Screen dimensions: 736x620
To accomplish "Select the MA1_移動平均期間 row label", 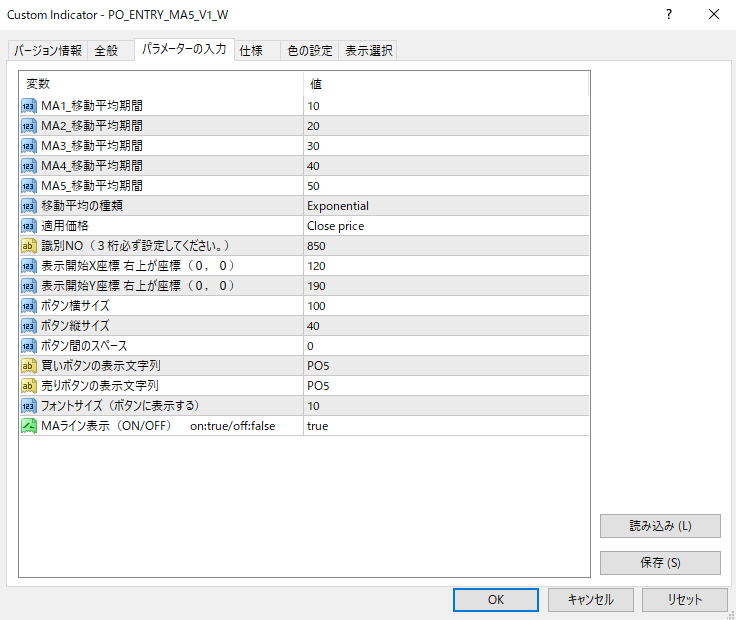I will pyautogui.click(x=92, y=106).
